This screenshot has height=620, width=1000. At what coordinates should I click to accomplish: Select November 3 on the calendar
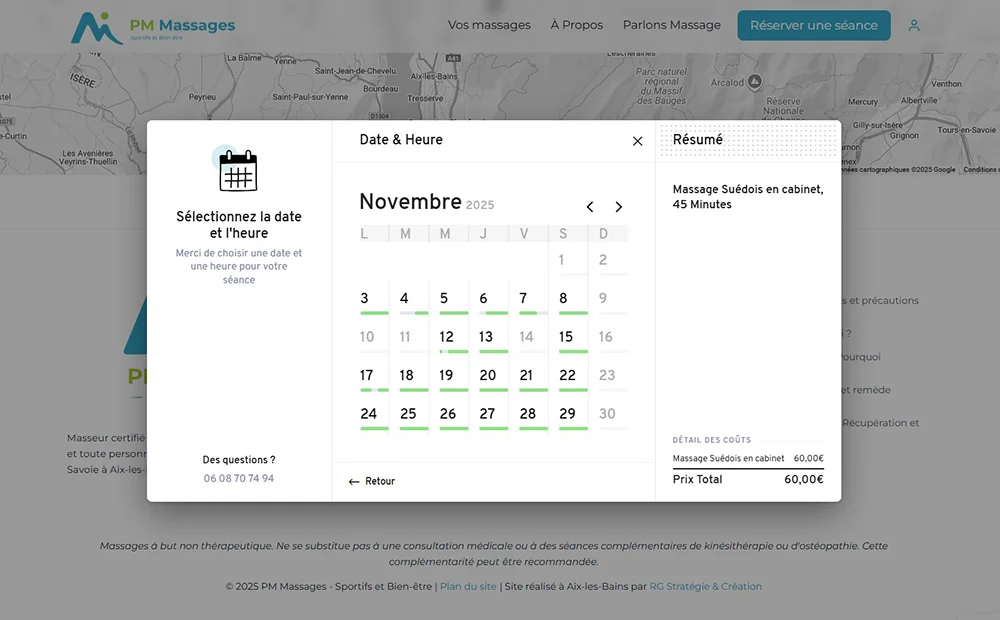coord(365,298)
